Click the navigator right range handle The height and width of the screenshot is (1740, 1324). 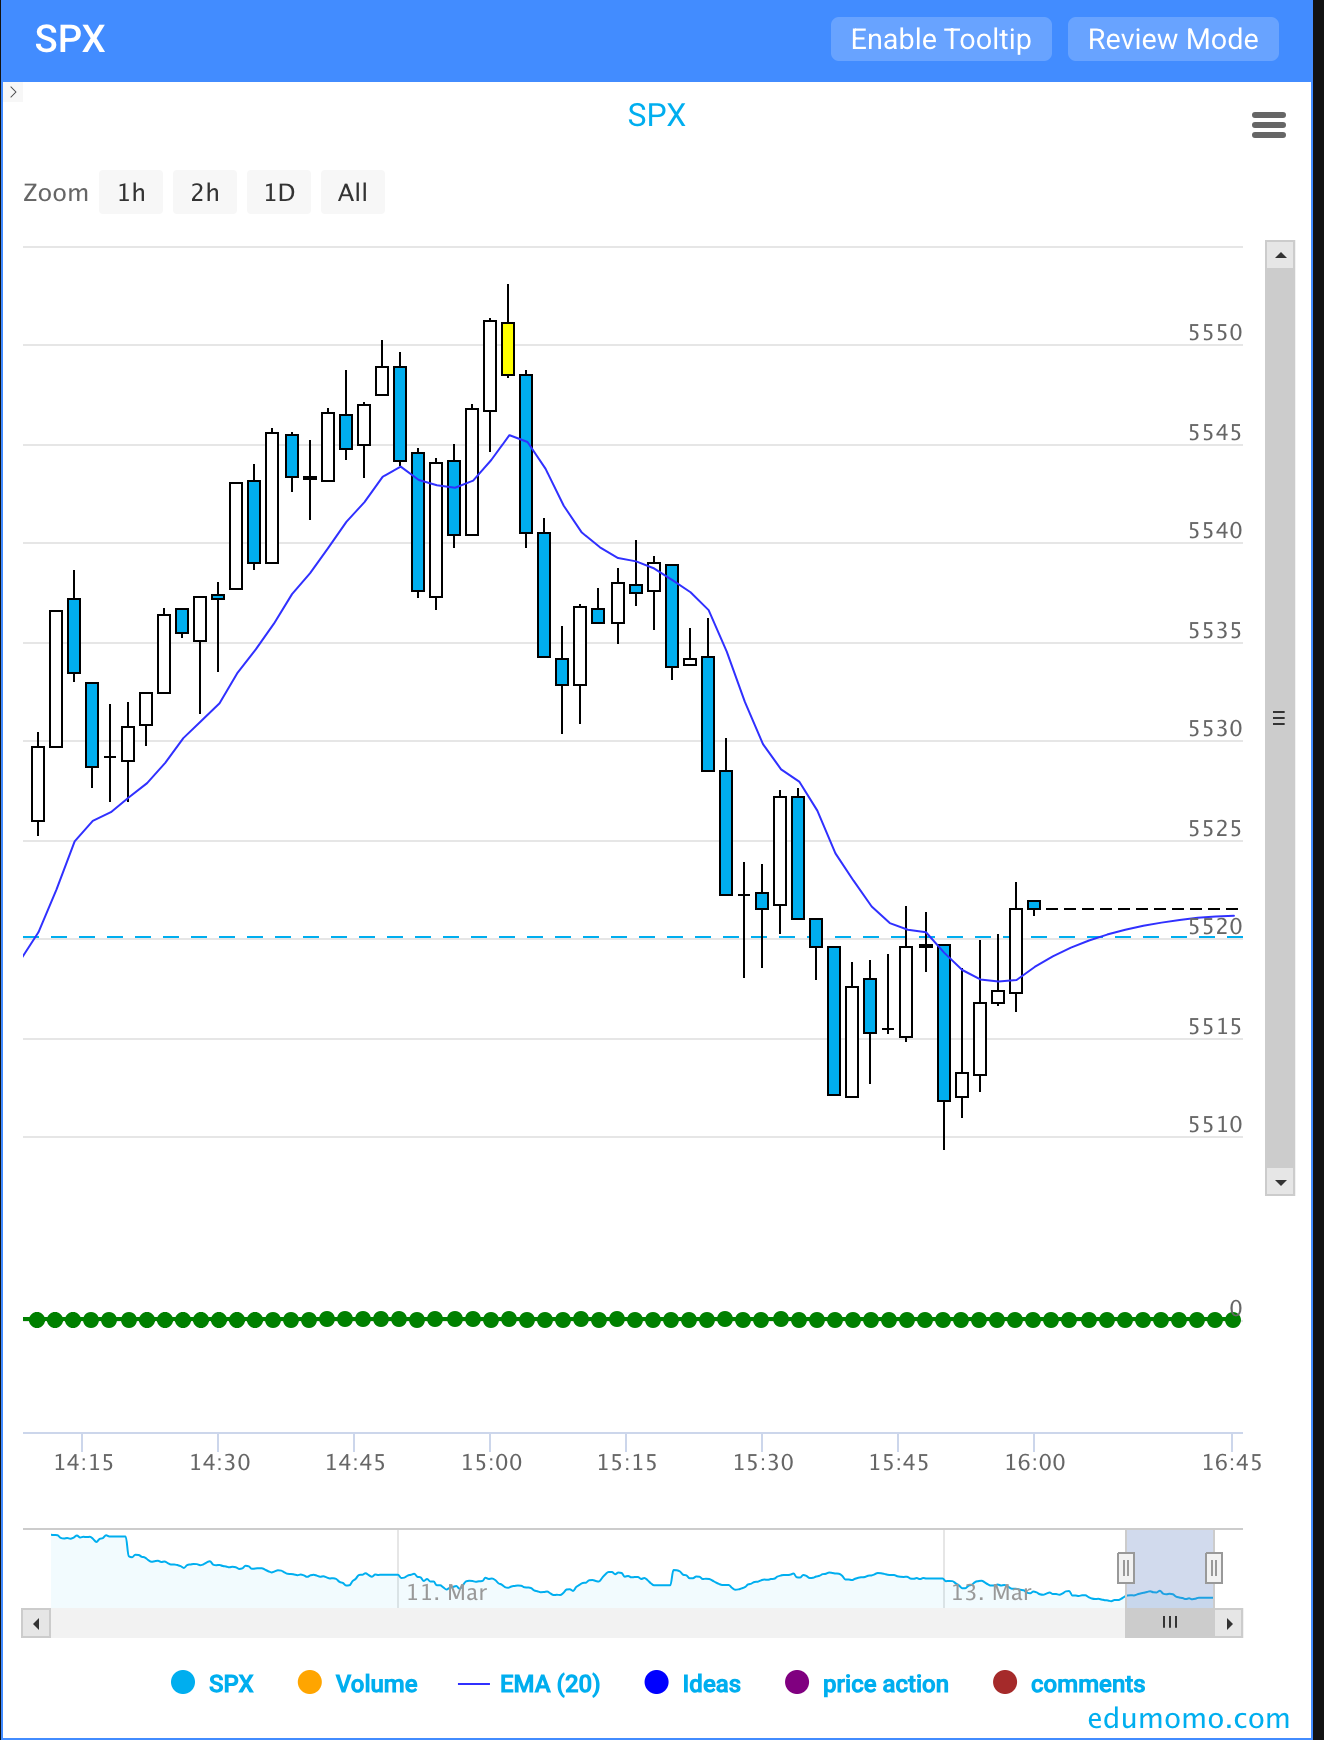(x=1214, y=1567)
